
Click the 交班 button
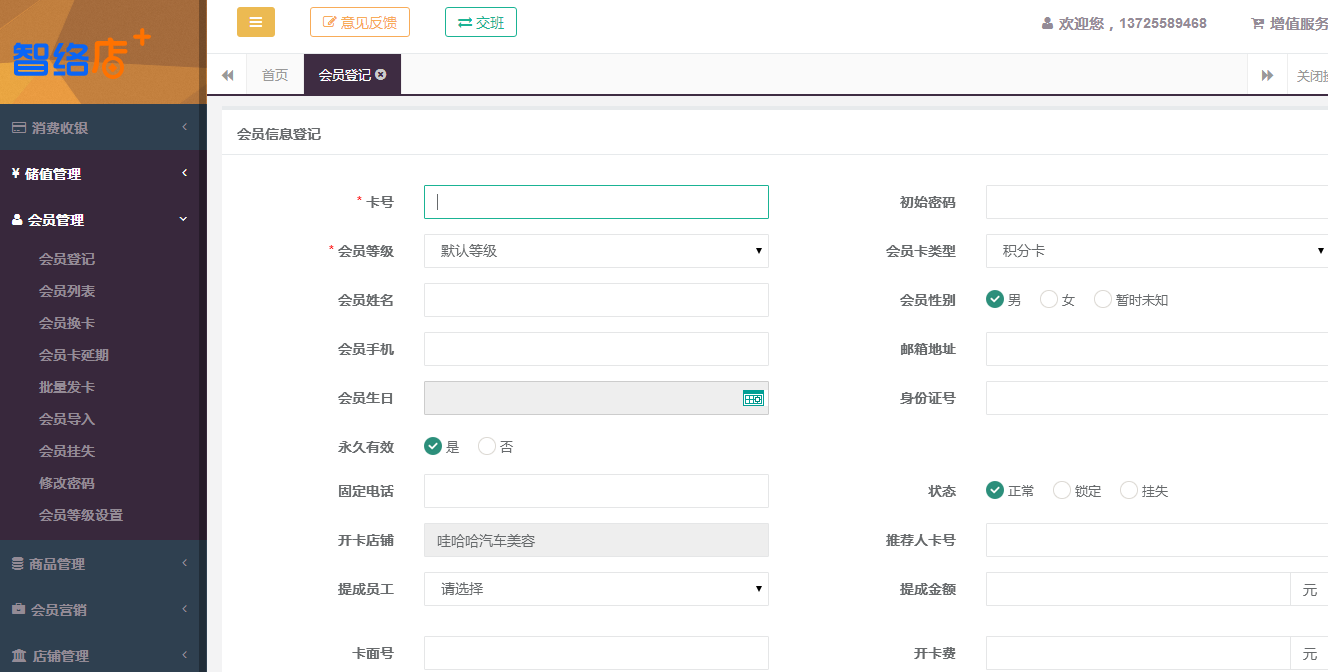click(x=480, y=22)
